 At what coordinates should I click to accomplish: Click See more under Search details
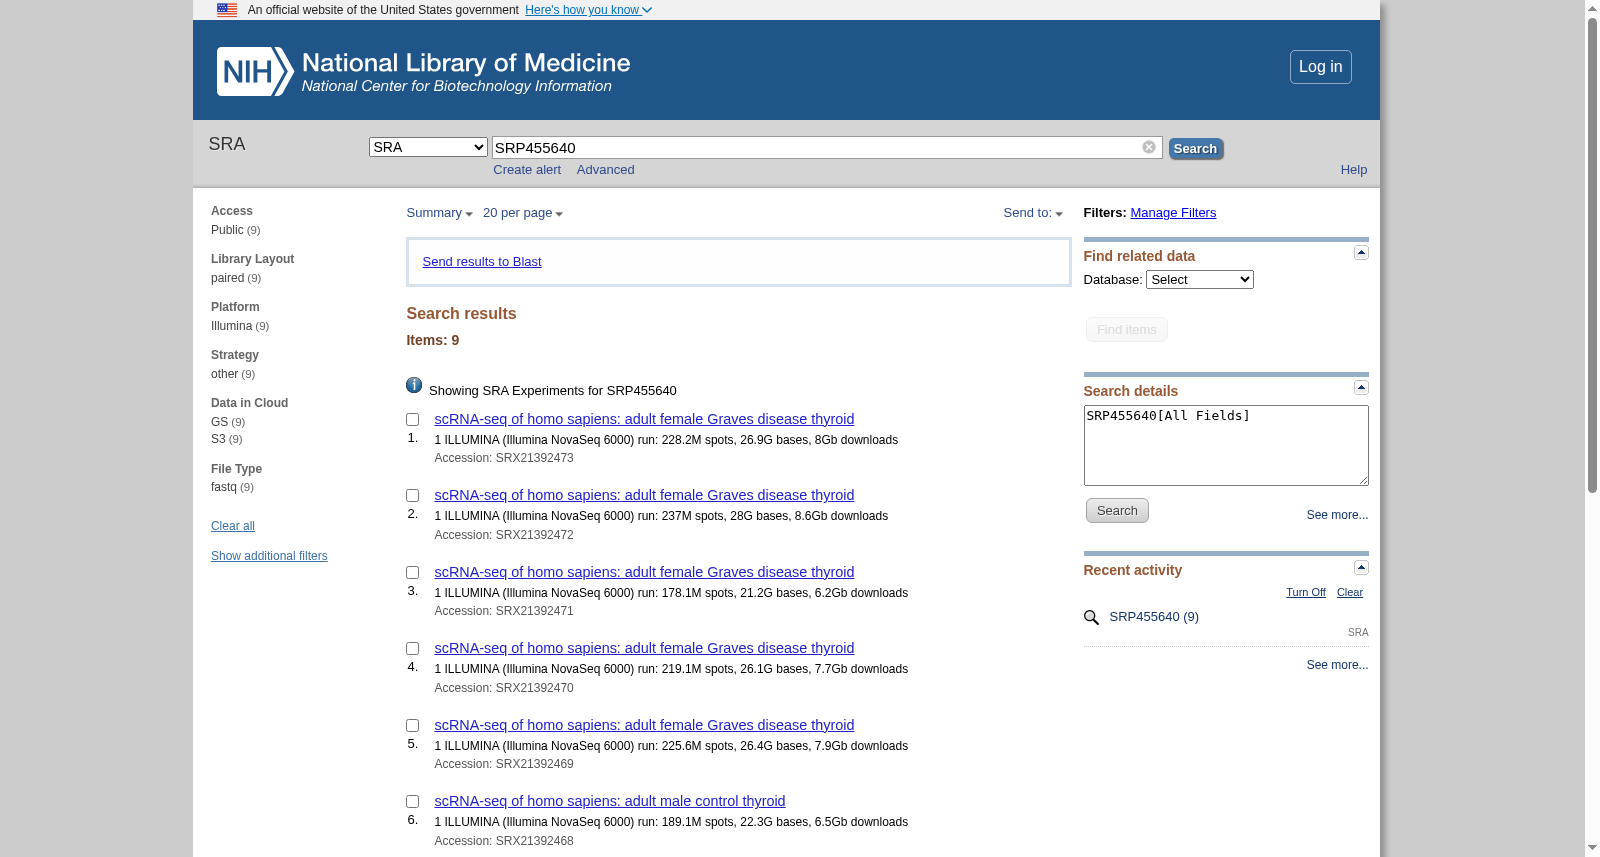[x=1337, y=515]
